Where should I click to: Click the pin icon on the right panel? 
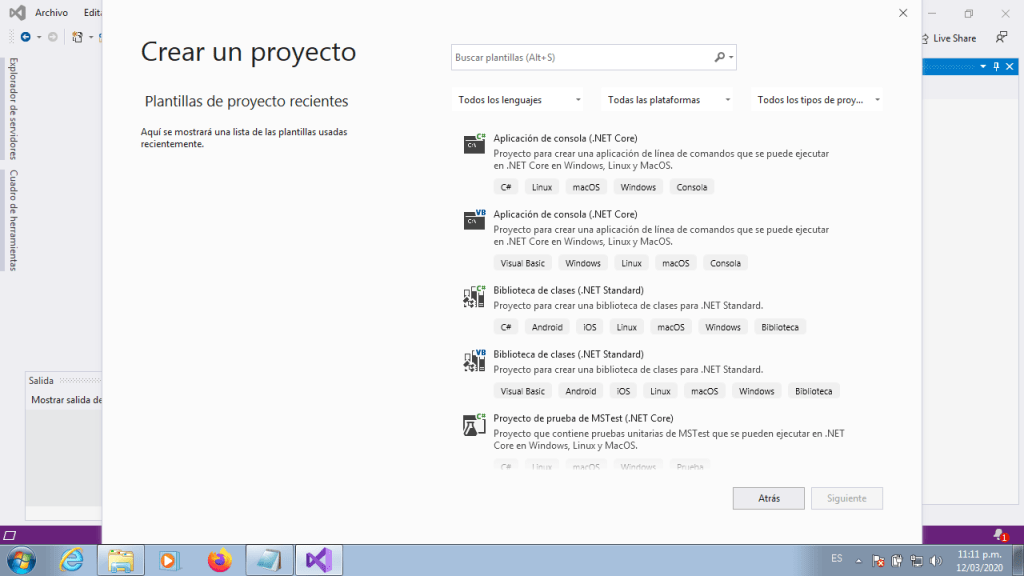[996, 66]
